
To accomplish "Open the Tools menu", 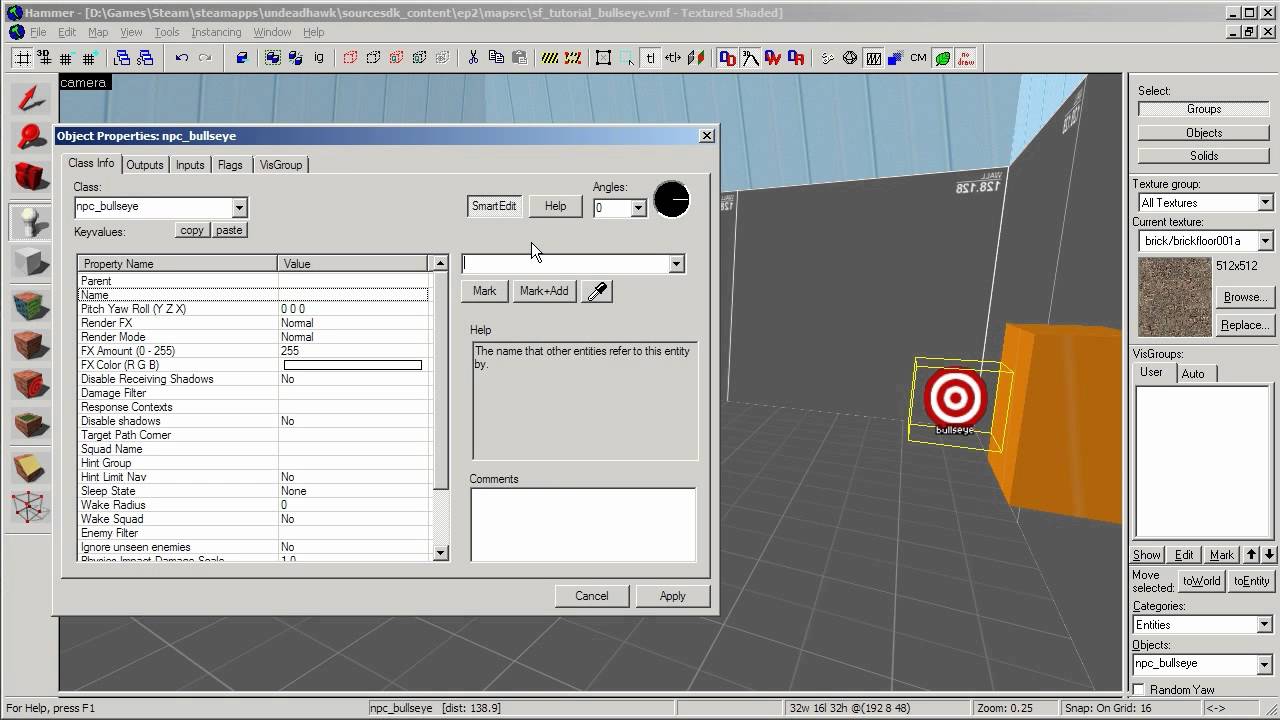I will [x=166, y=32].
